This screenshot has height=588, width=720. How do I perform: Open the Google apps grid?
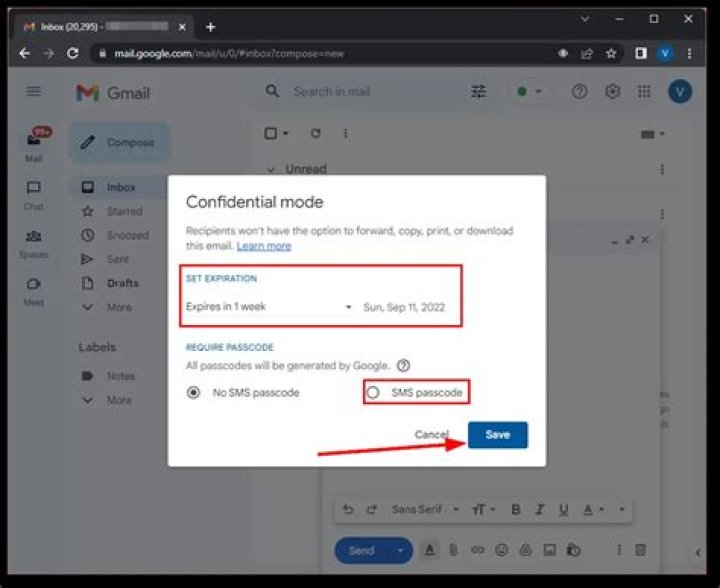(644, 91)
